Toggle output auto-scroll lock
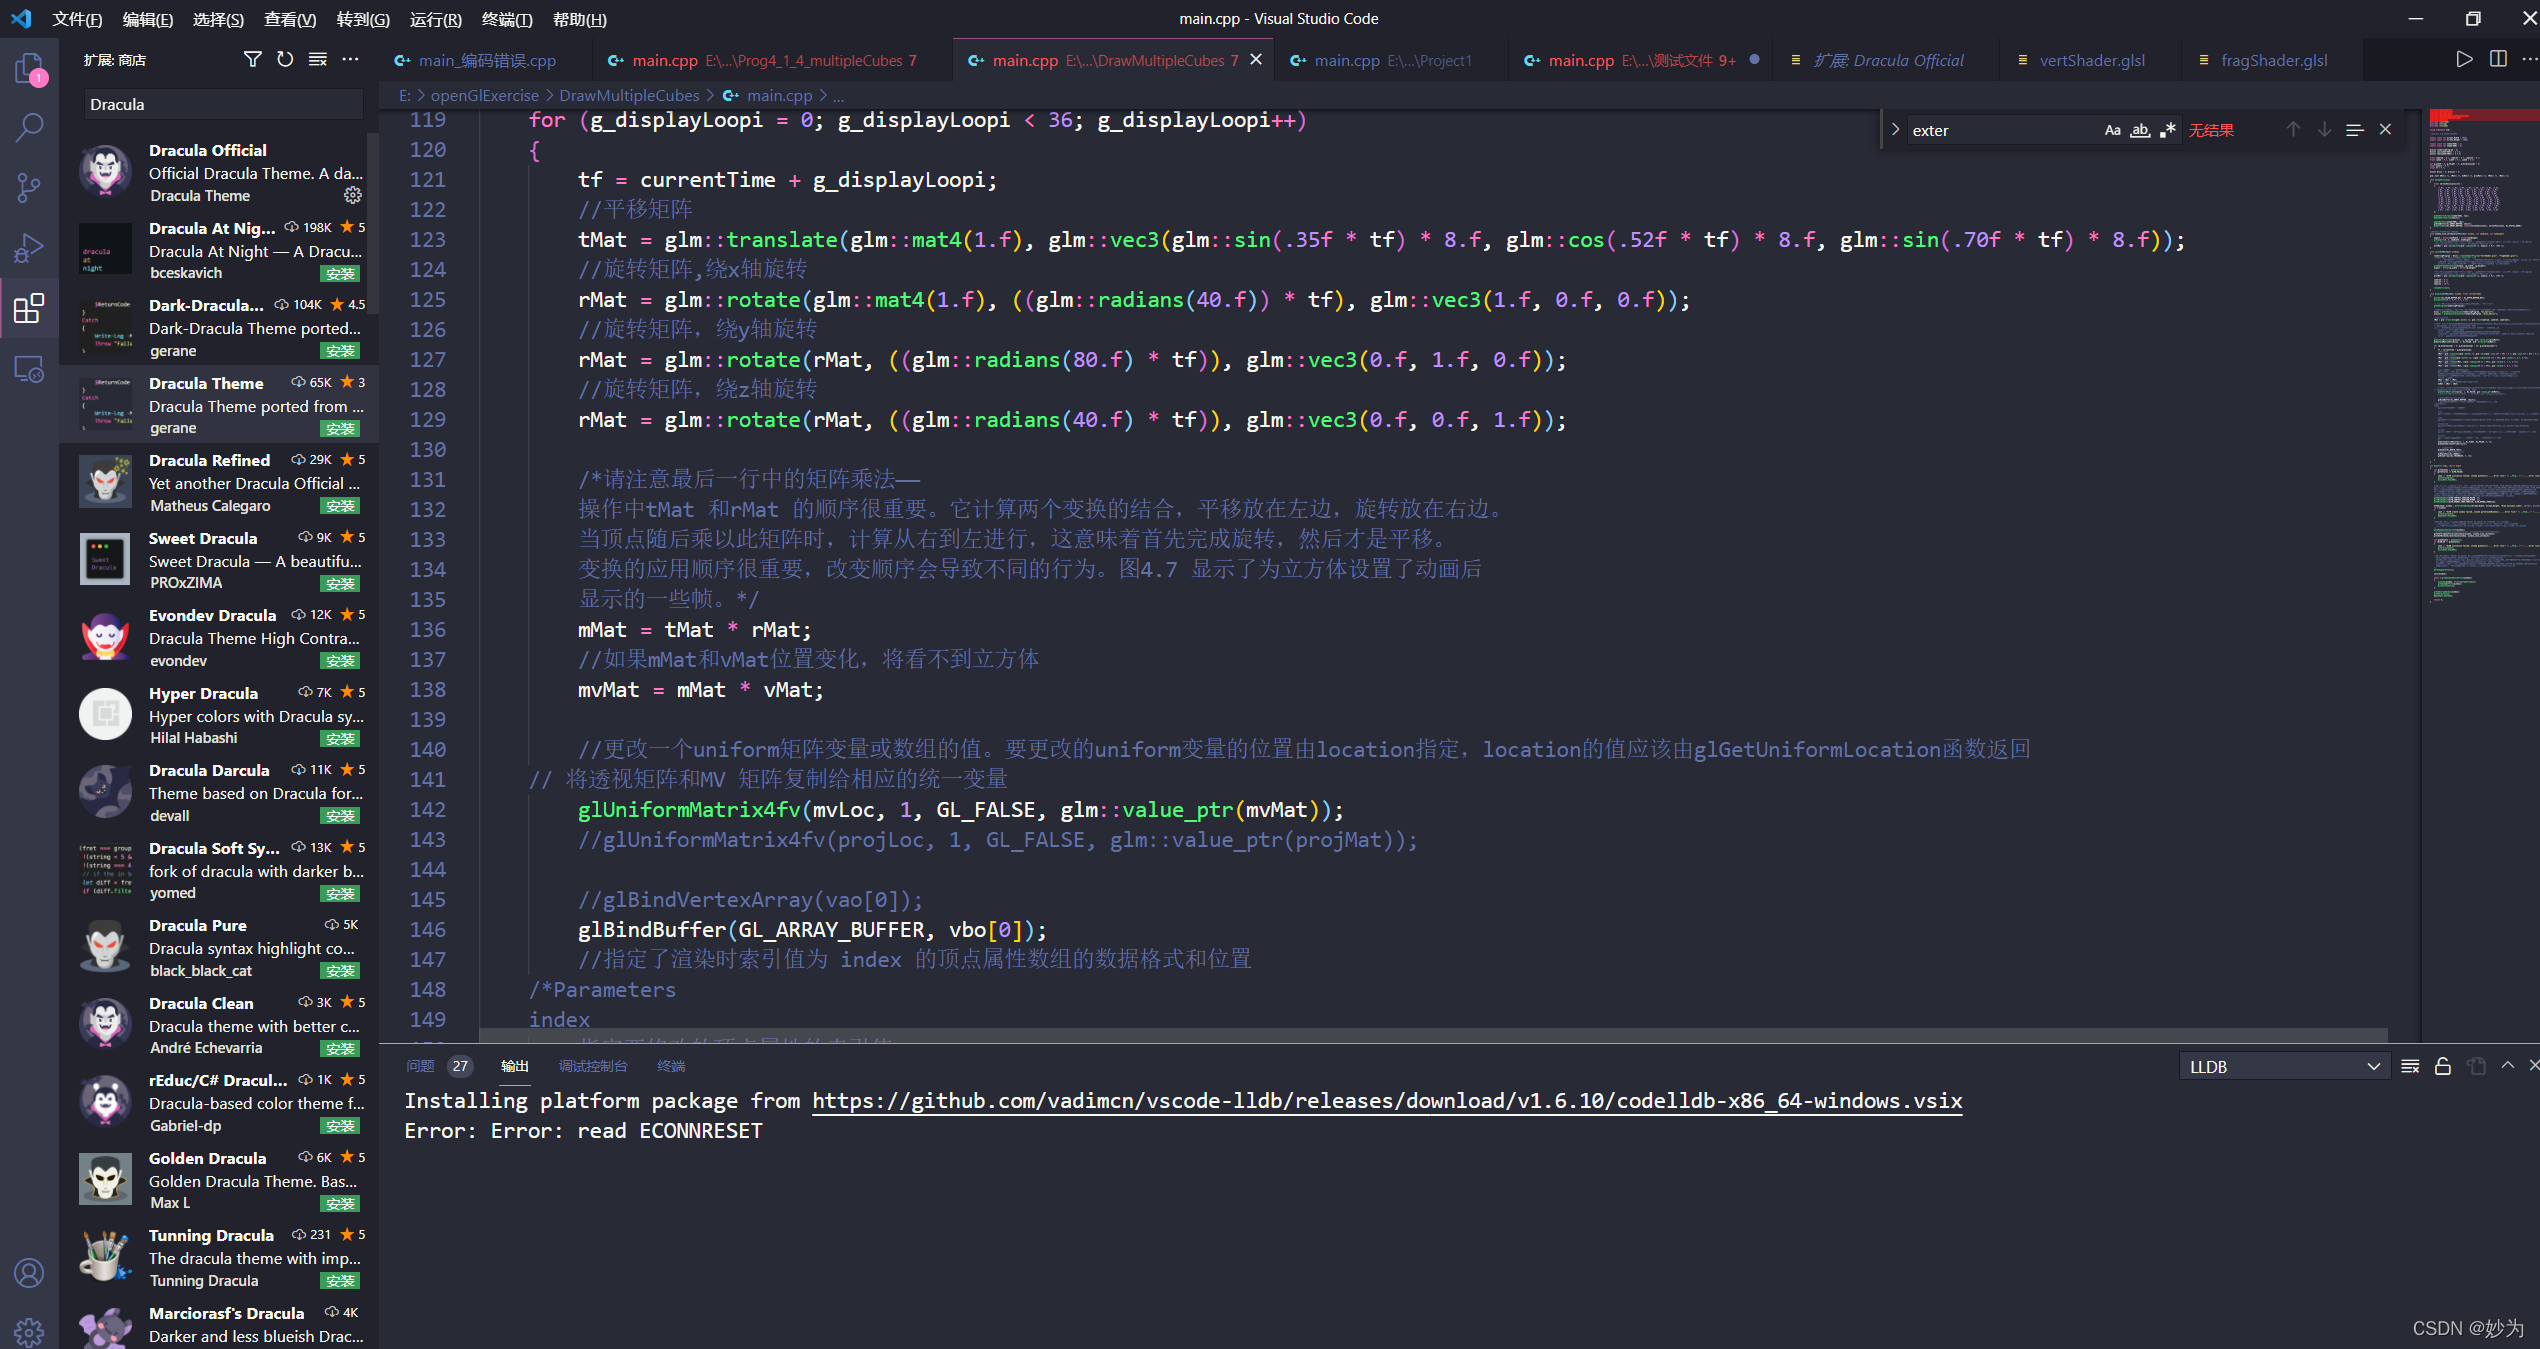Screen dimensions: 2540x1349 tap(2443, 1067)
